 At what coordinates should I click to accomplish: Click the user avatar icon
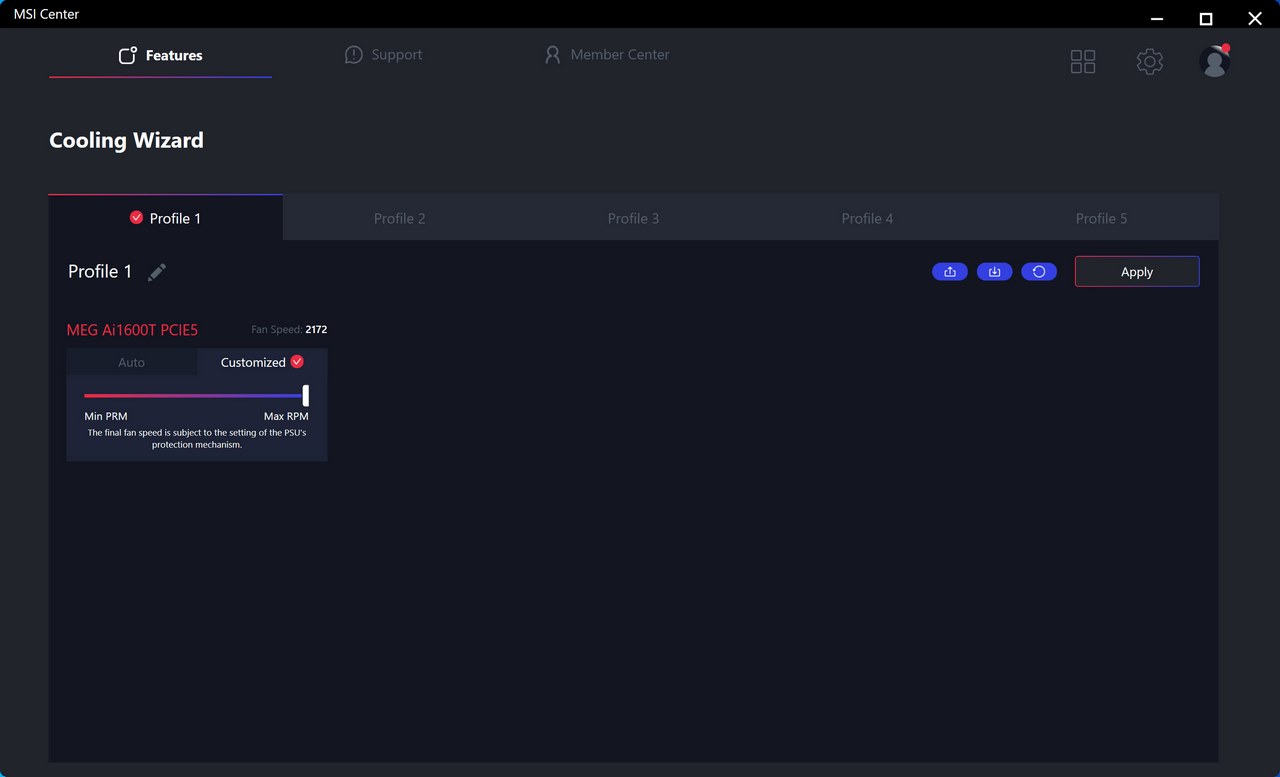1214,62
